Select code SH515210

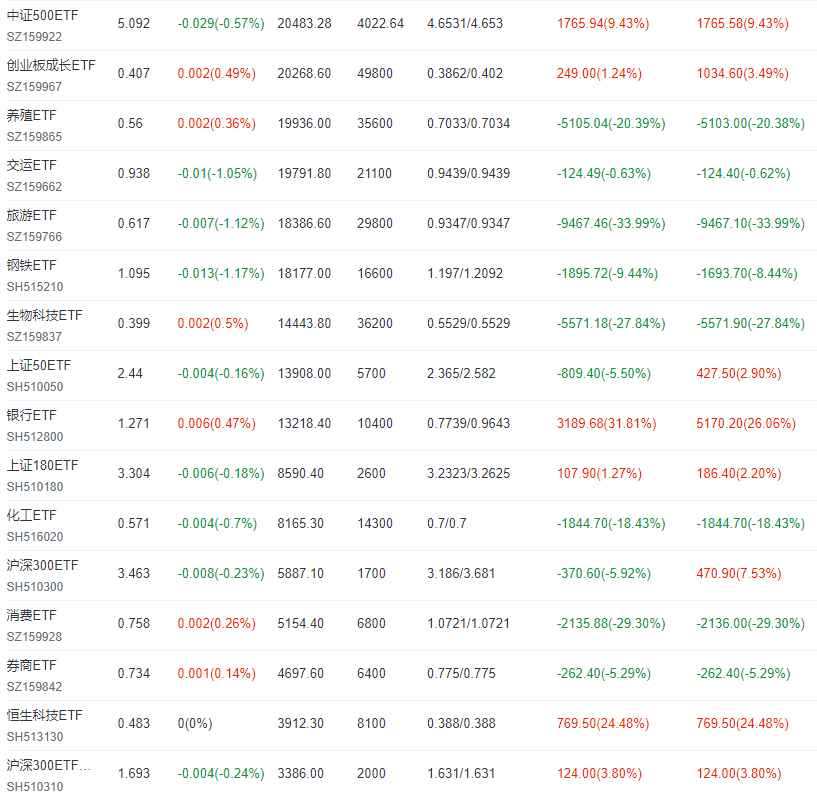pos(35,287)
